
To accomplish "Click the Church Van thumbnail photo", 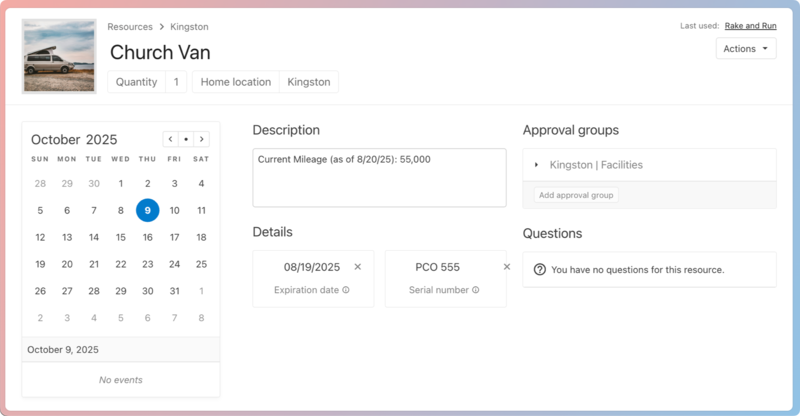I will coord(59,56).
